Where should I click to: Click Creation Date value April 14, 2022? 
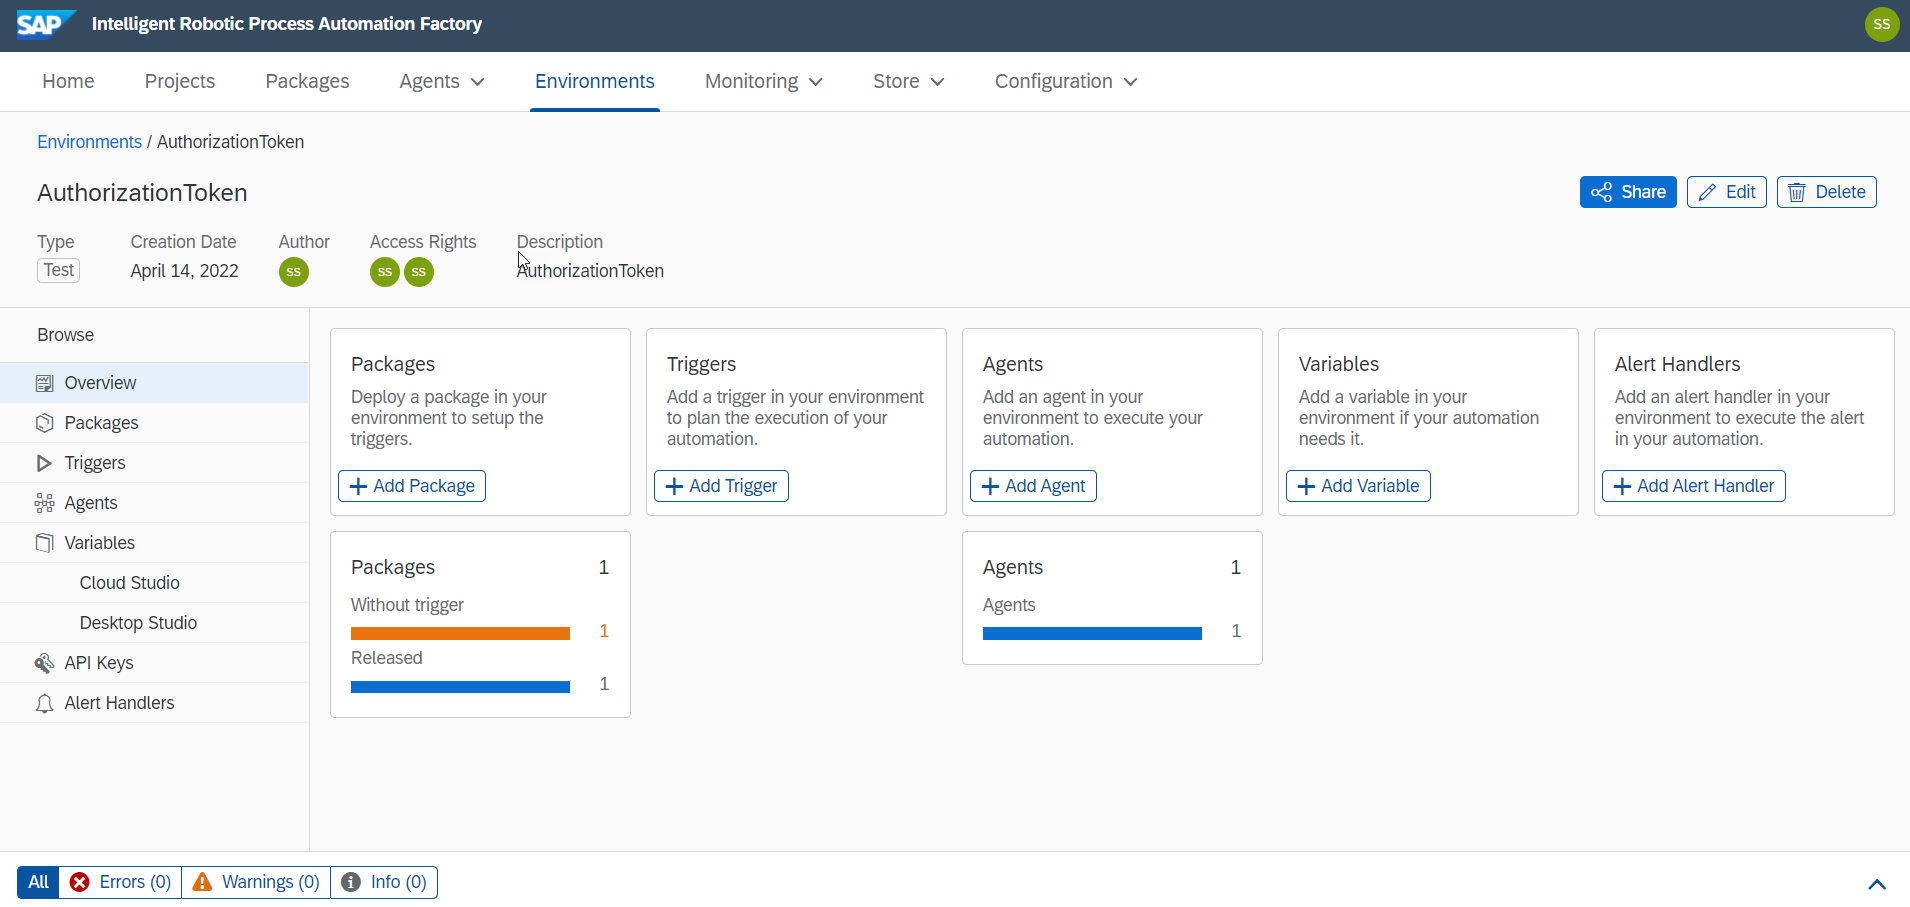pyautogui.click(x=184, y=271)
